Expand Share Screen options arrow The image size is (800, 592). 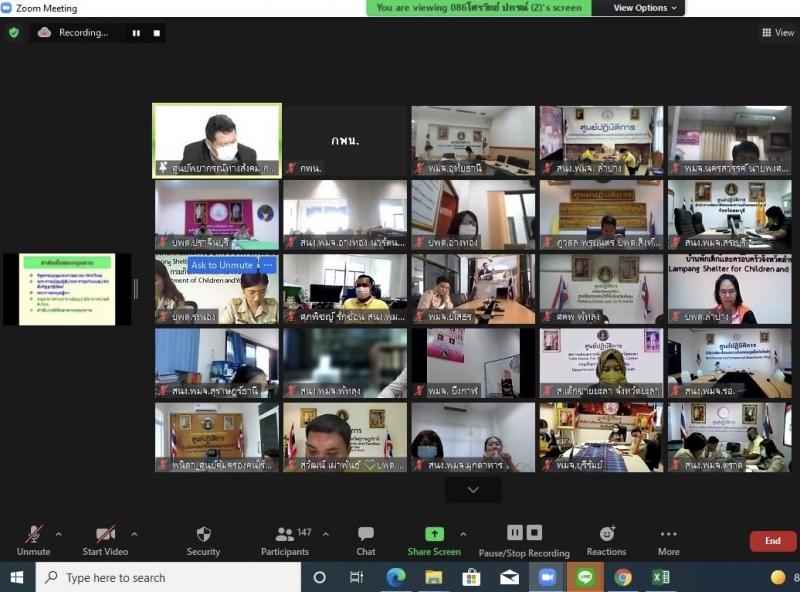coord(463,534)
